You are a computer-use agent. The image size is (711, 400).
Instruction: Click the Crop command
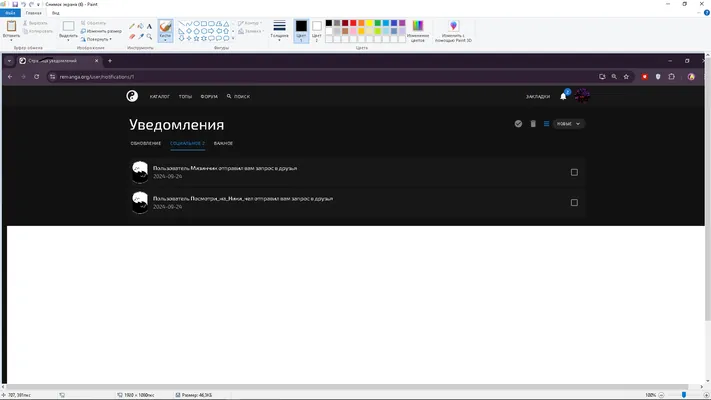(x=93, y=23)
